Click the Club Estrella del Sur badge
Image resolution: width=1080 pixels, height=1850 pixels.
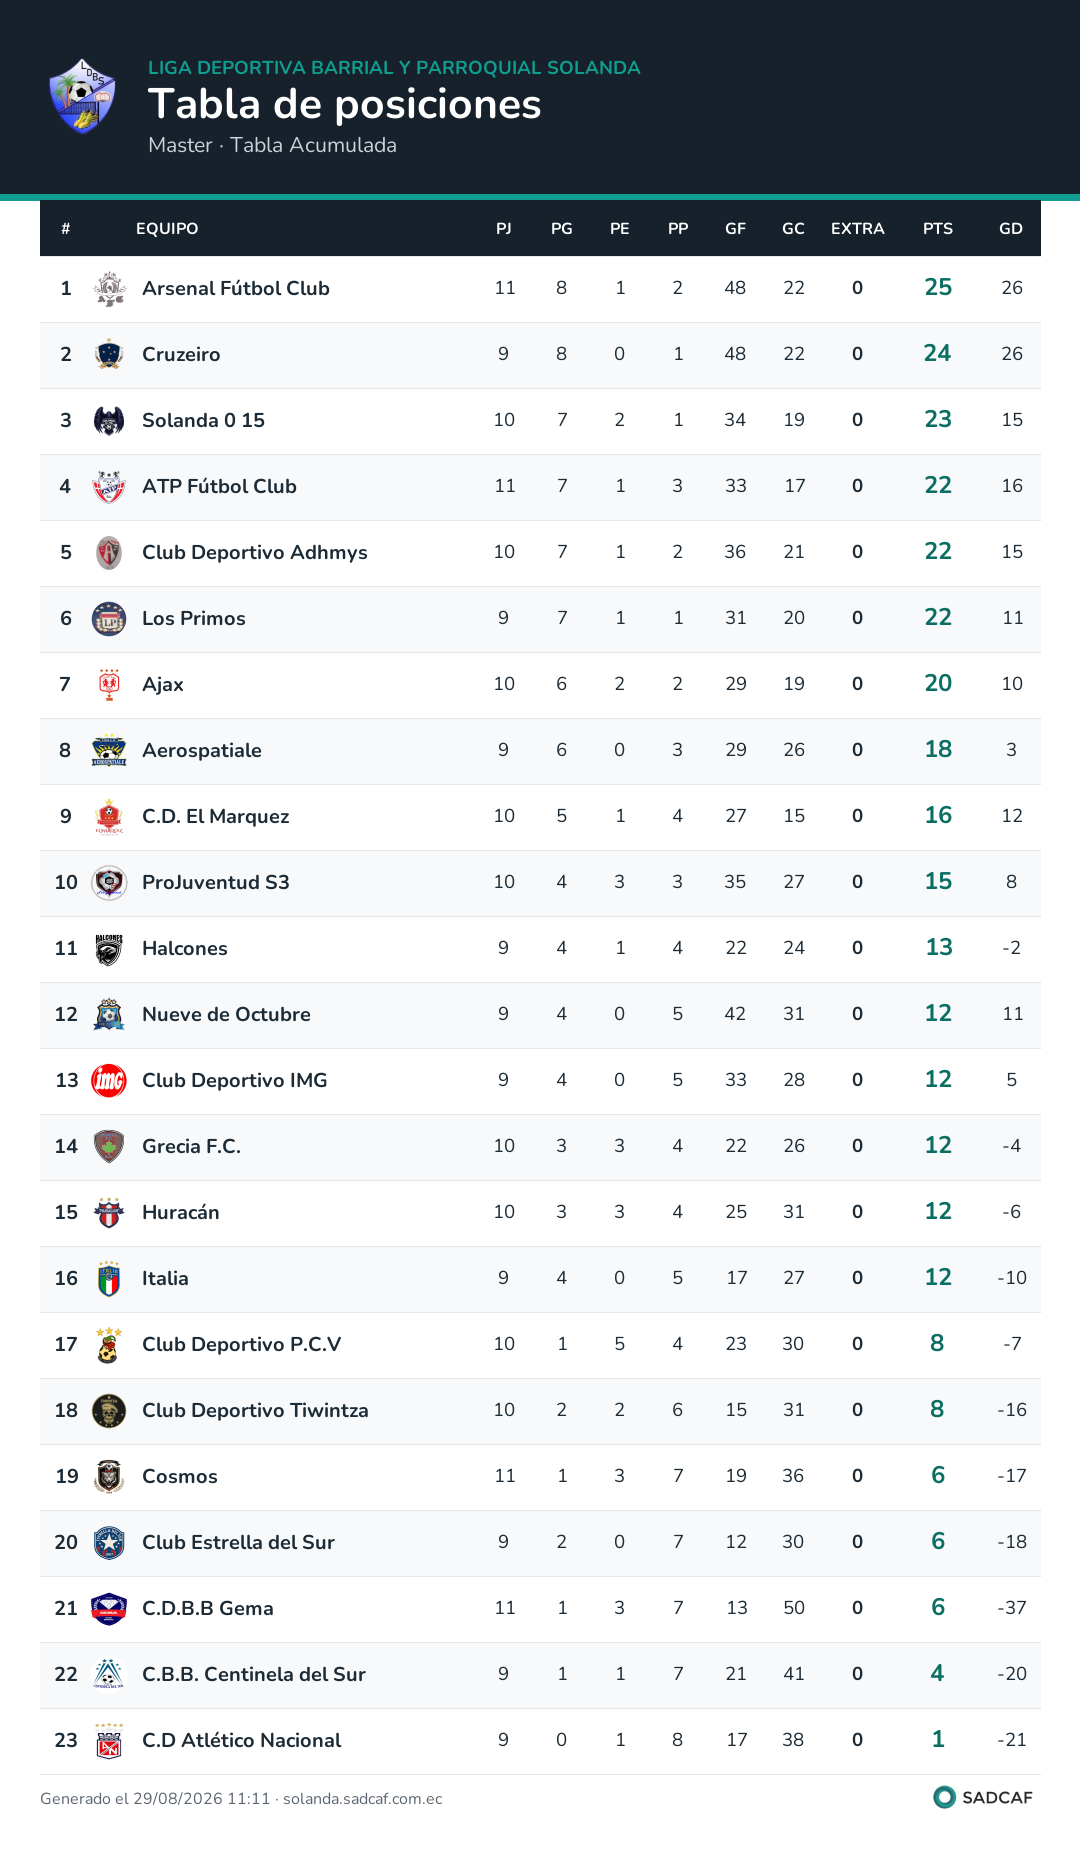109,1542
